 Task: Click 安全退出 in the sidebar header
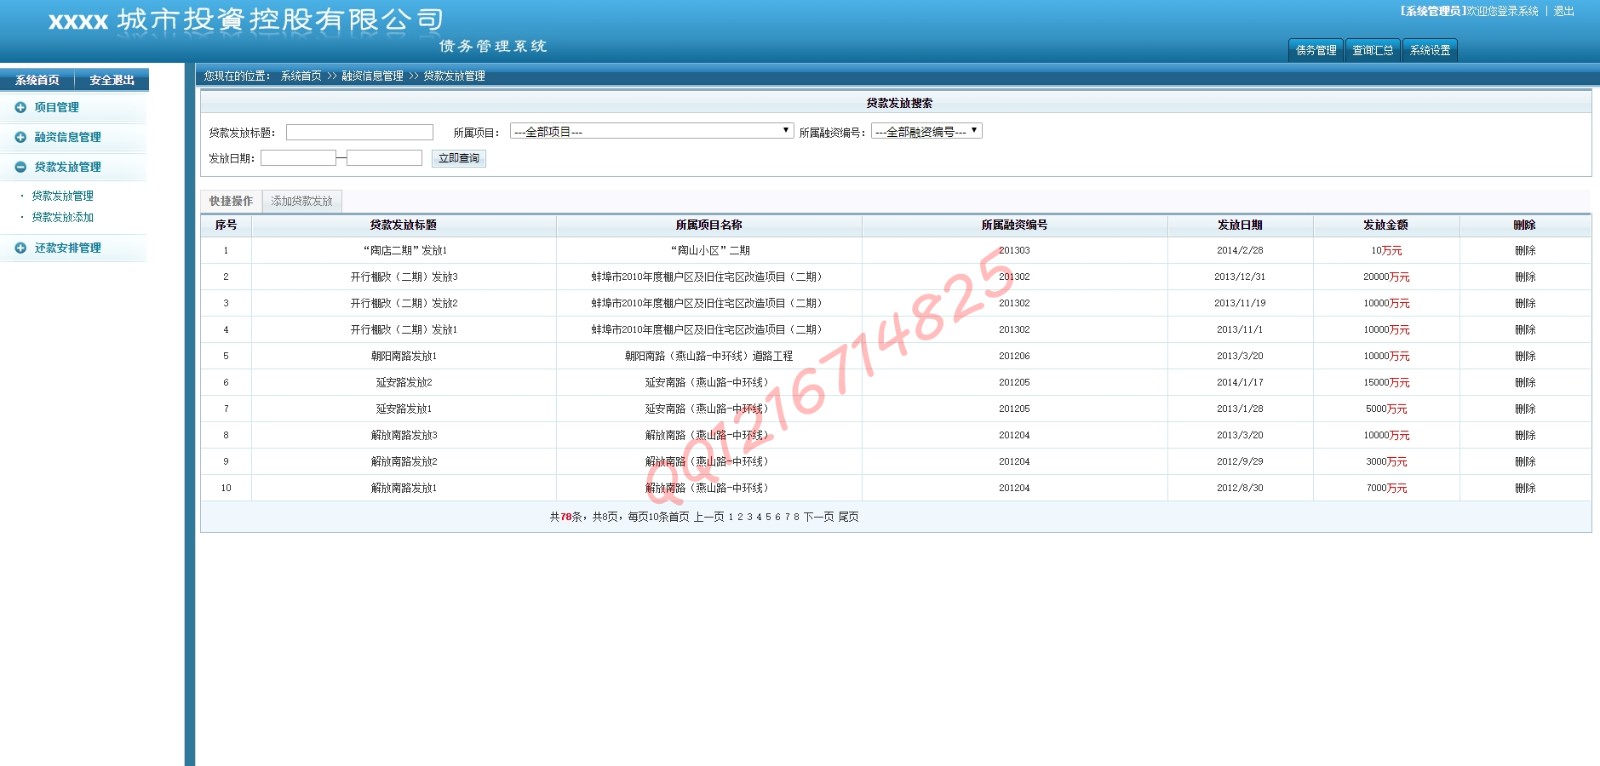[111, 80]
